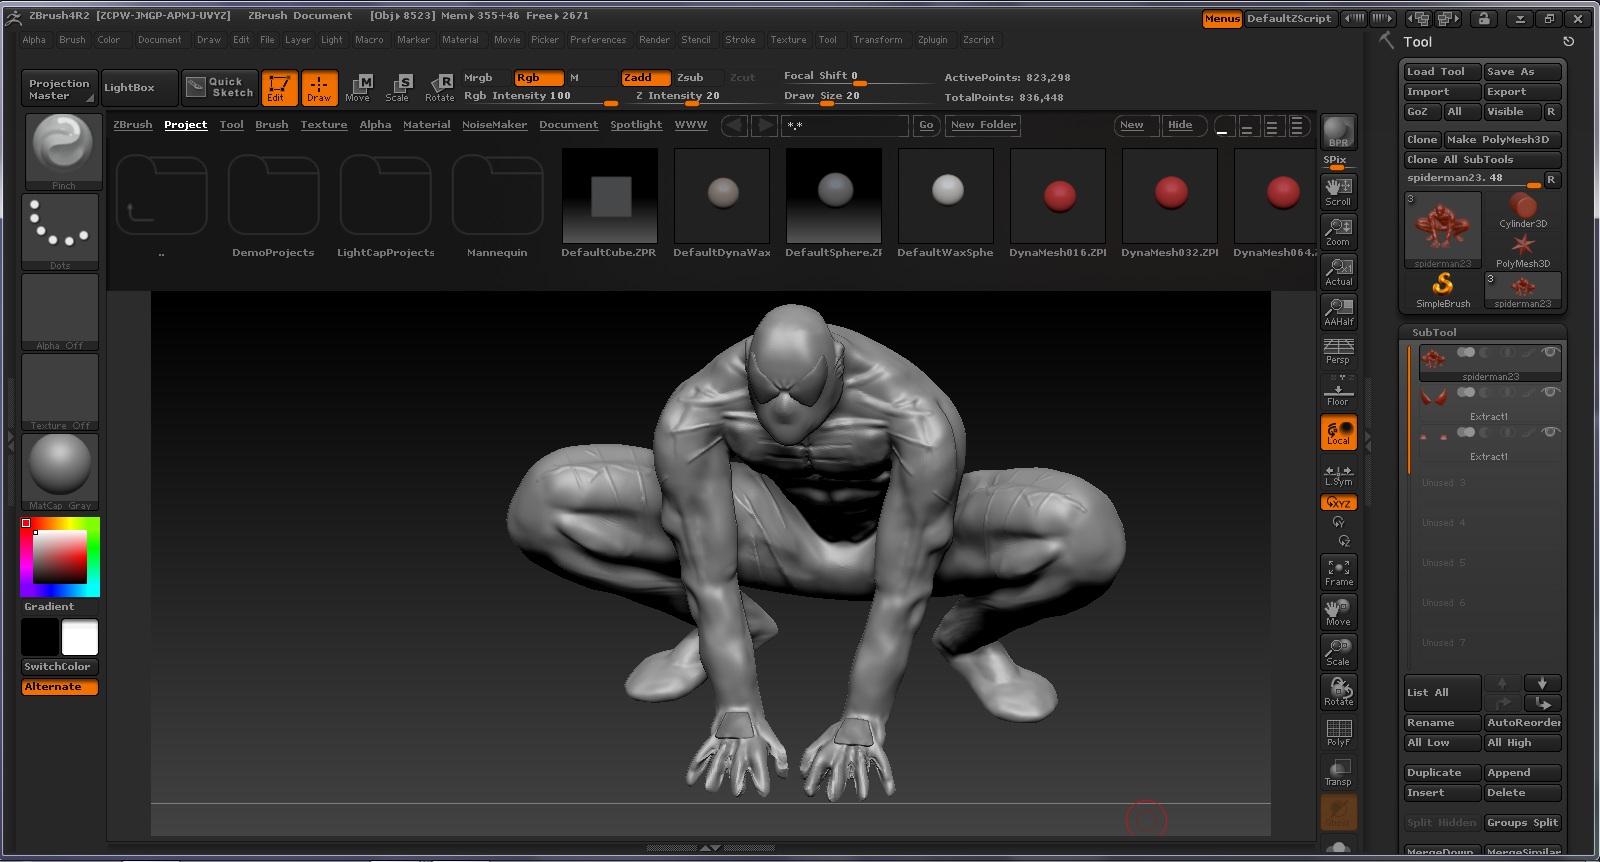
Task: Hide the spiderman23 subtool with its eye
Action: click(1550, 352)
